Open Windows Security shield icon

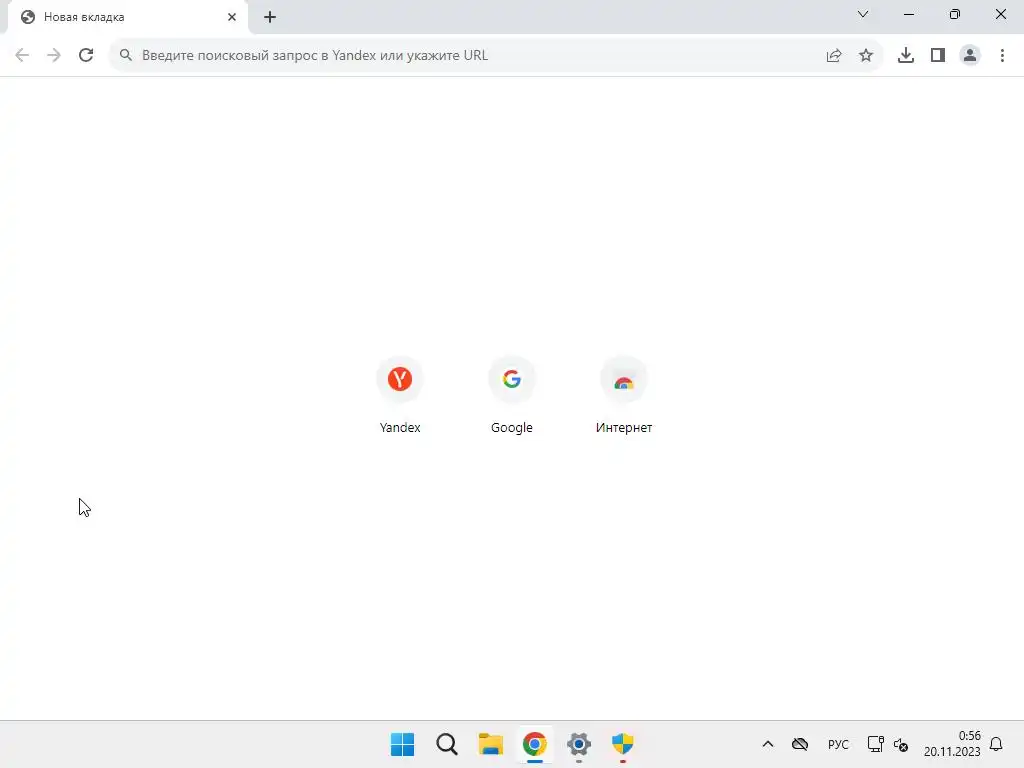click(623, 744)
